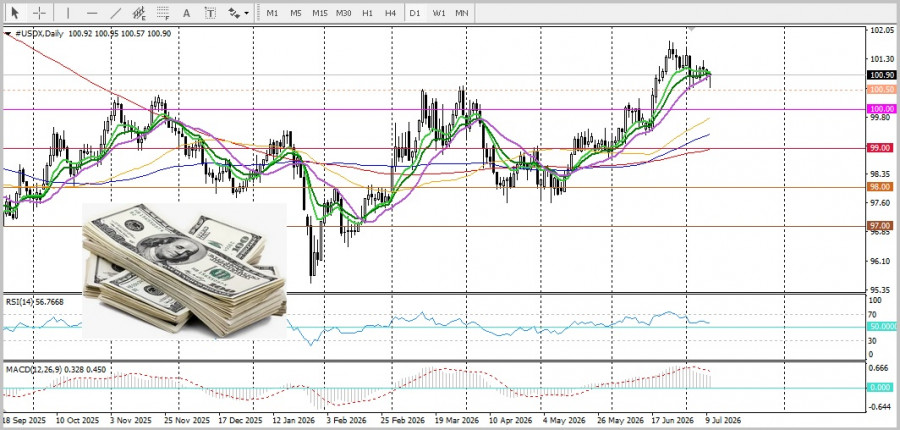Image resolution: width=900 pixels, height=430 pixels.
Task: Switch to the H1 timeframe
Action: (x=367, y=13)
